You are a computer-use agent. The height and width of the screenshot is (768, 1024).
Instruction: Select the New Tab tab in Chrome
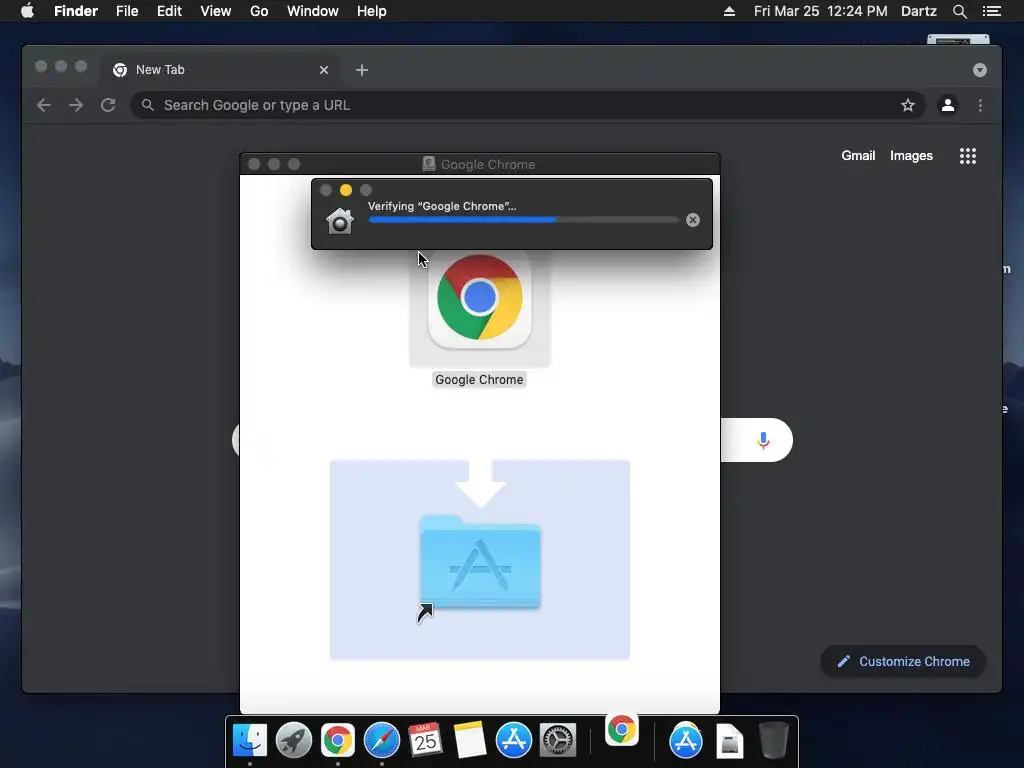tap(219, 70)
